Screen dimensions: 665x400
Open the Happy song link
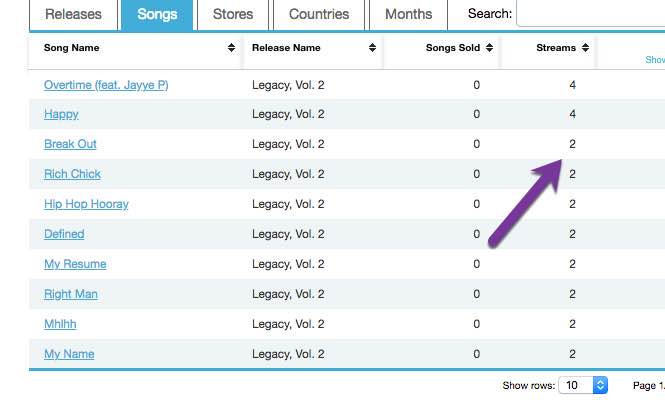pos(61,115)
